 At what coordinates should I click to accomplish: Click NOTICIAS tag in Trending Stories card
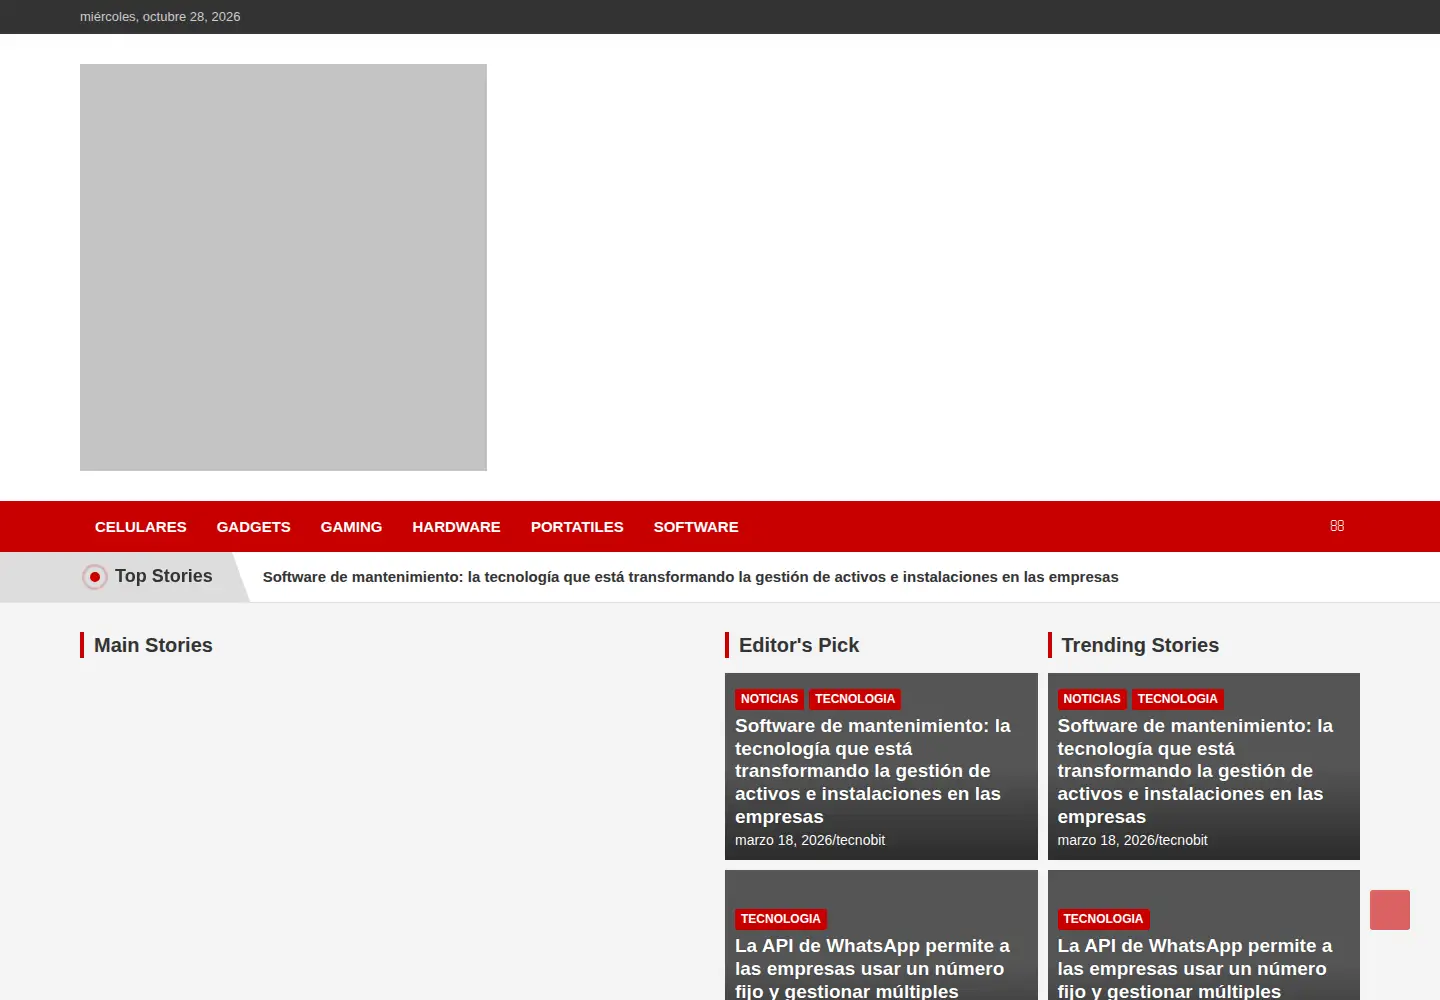click(1092, 699)
